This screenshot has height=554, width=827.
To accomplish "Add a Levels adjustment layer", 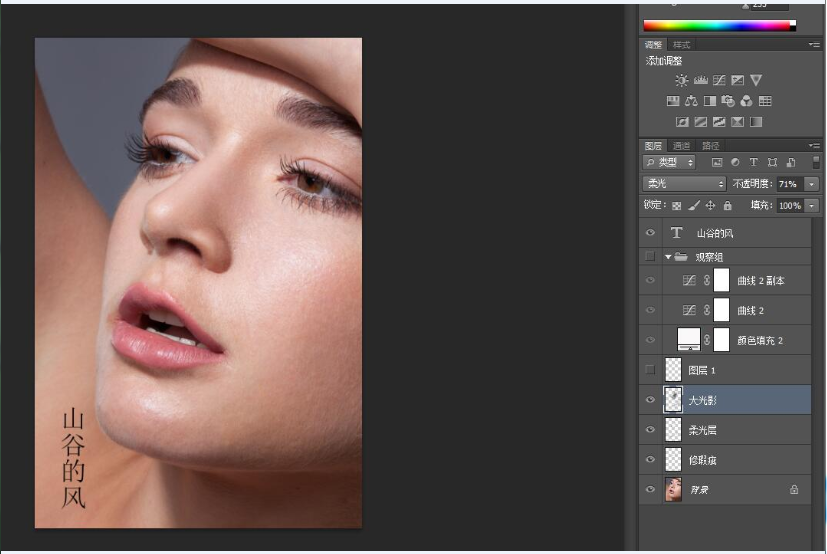I will (x=700, y=80).
